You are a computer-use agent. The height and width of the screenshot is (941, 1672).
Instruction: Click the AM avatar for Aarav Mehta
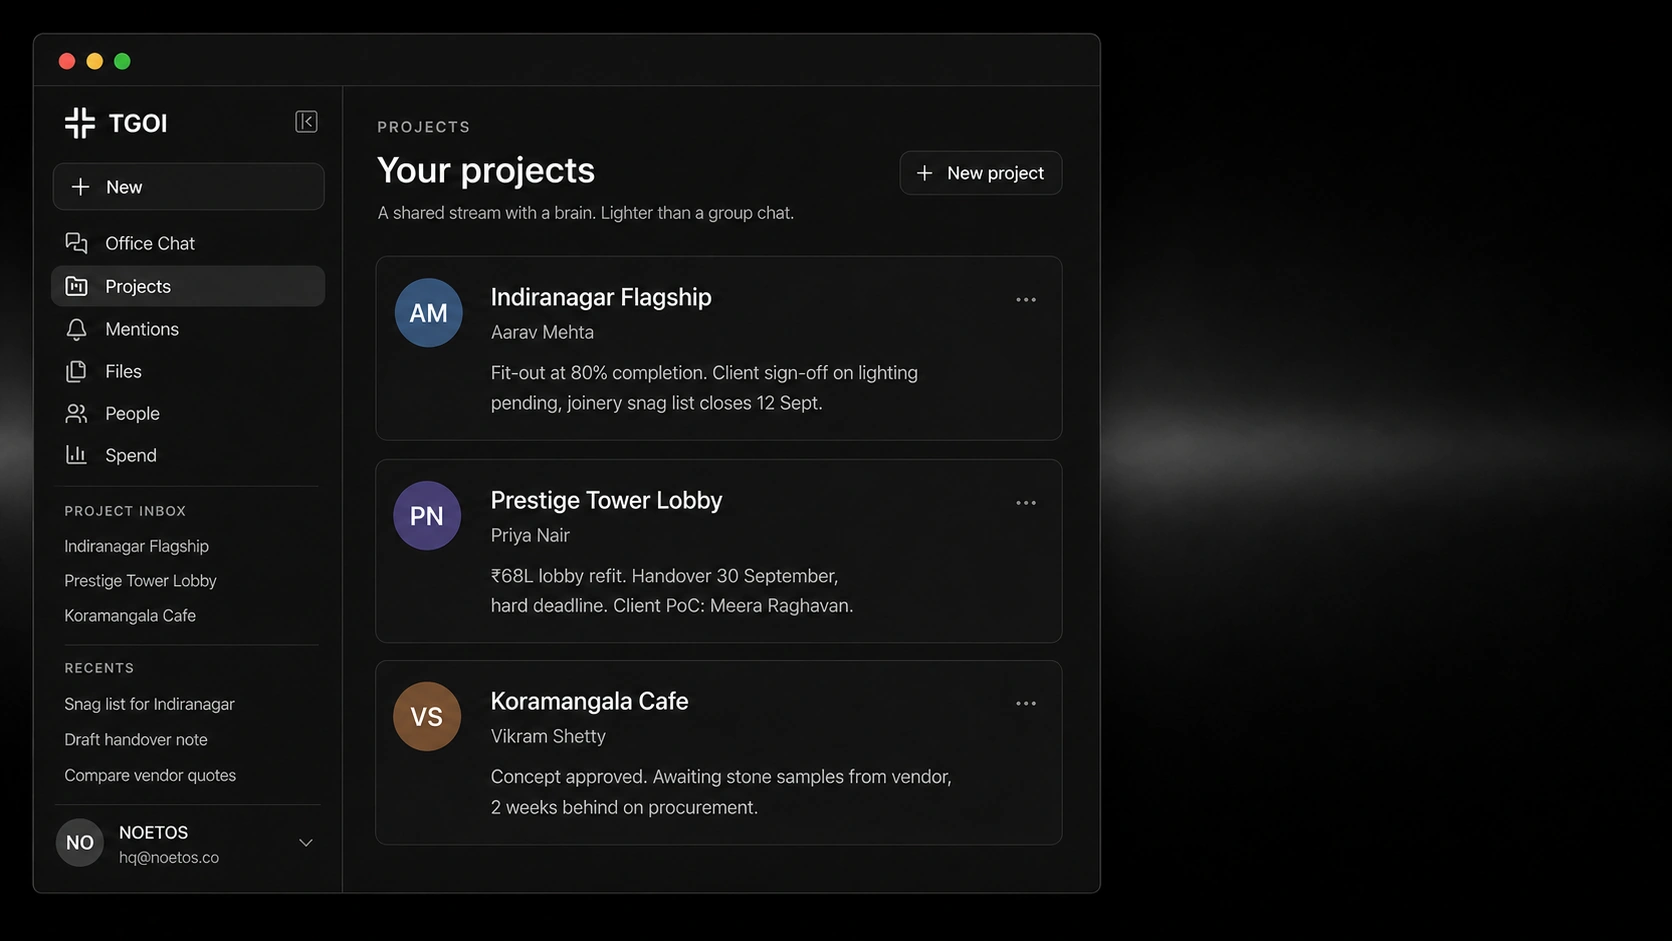[x=428, y=313]
